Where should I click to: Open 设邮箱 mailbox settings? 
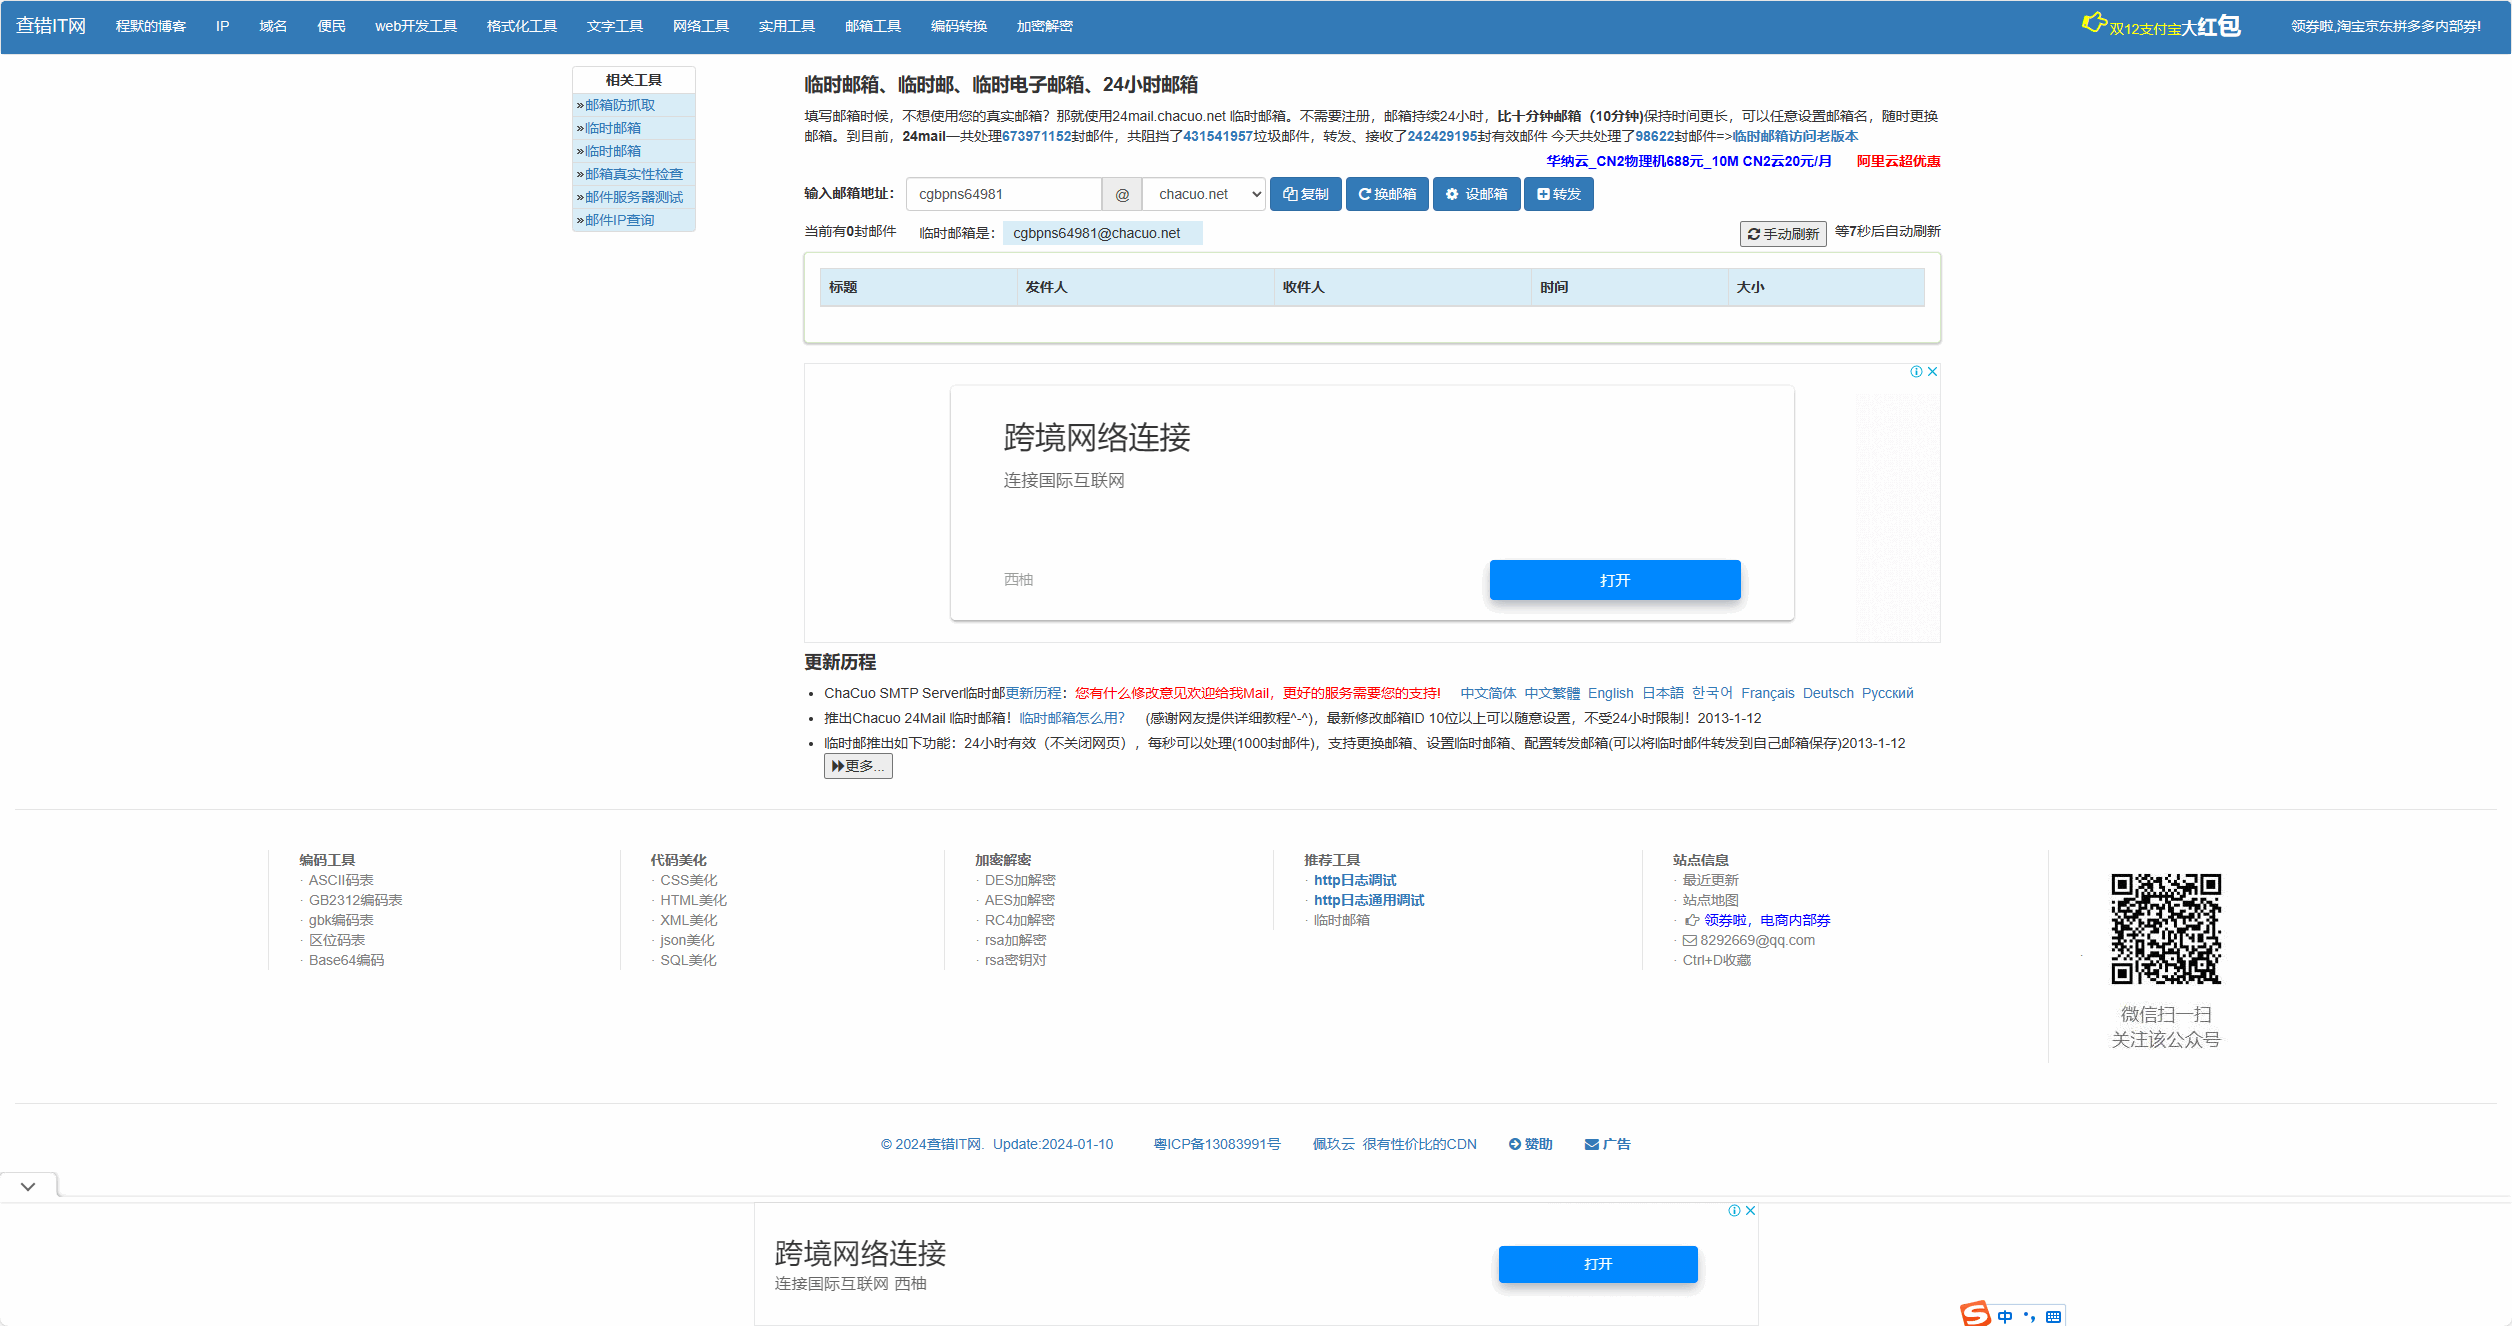tap(1476, 194)
